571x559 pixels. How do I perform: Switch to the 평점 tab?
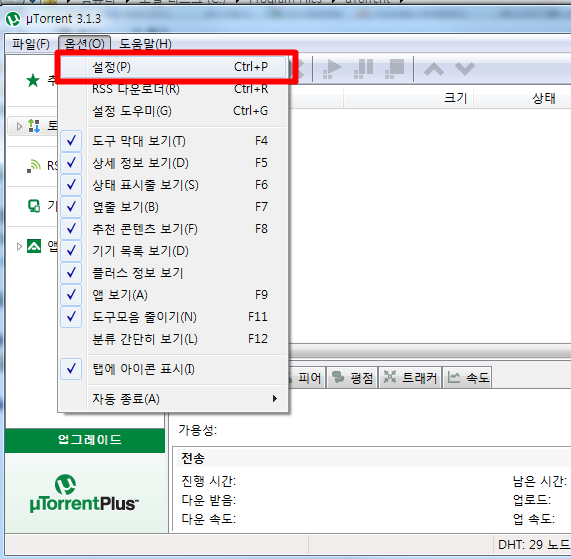click(x=352, y=378)
